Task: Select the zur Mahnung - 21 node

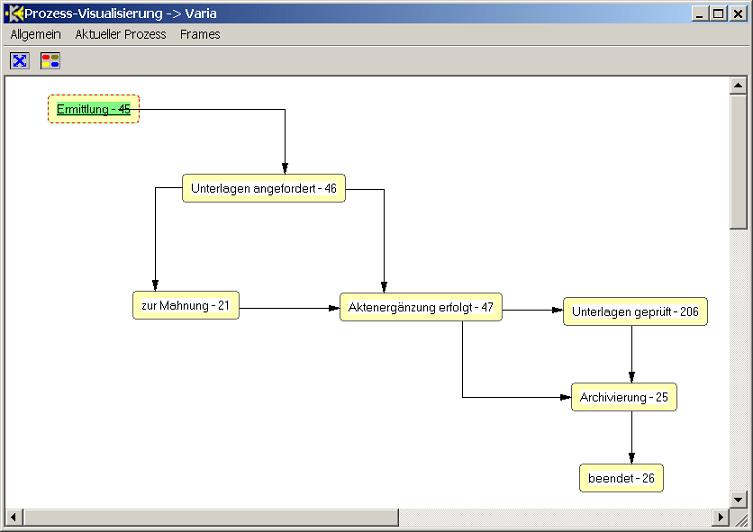Action: 186,305
